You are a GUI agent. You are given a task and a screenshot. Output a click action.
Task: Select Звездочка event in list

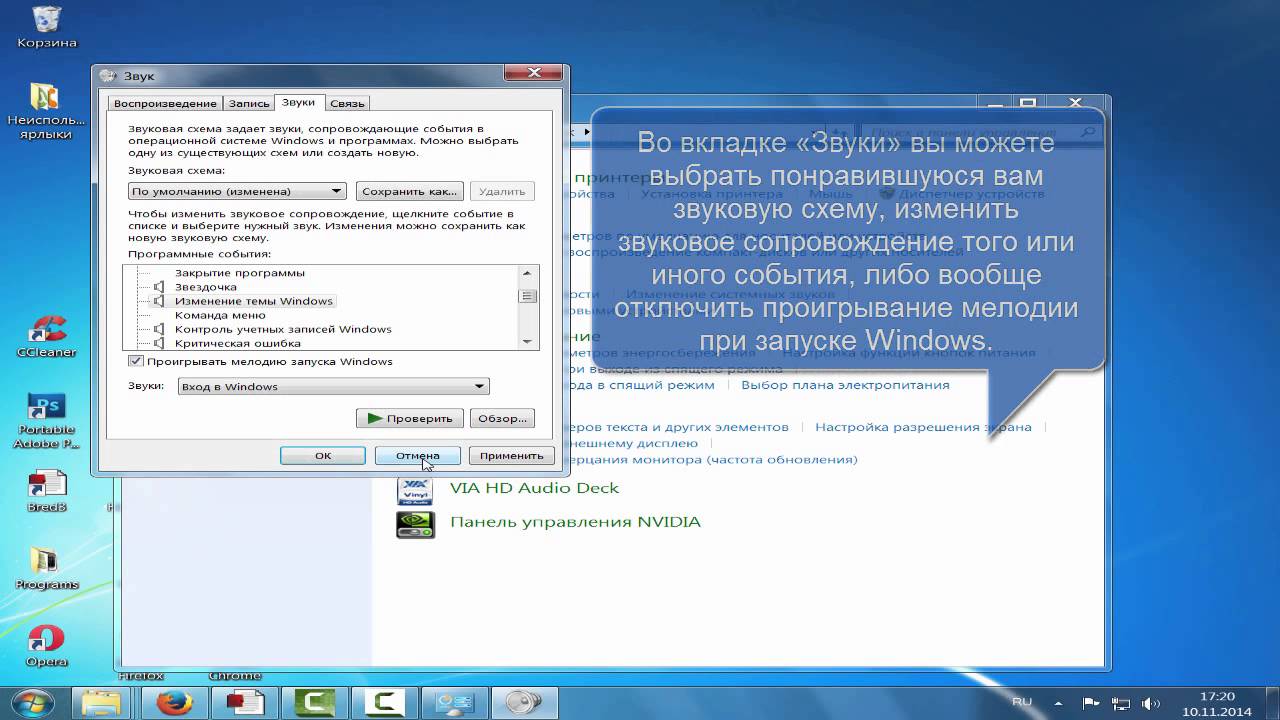[x=206, y=287]
